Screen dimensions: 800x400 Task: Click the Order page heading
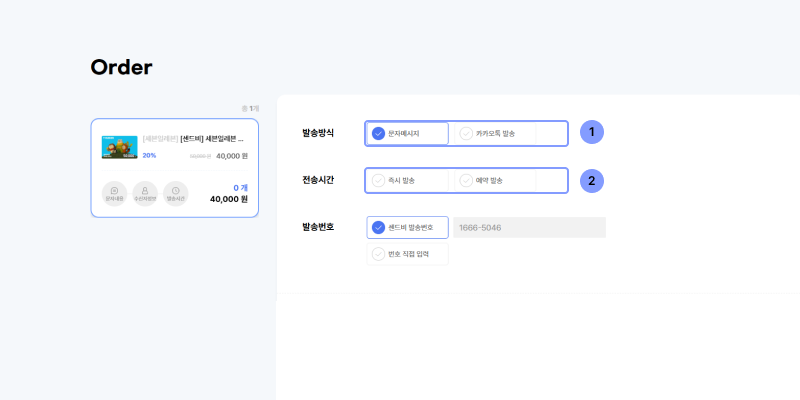(x=121, y=68)
